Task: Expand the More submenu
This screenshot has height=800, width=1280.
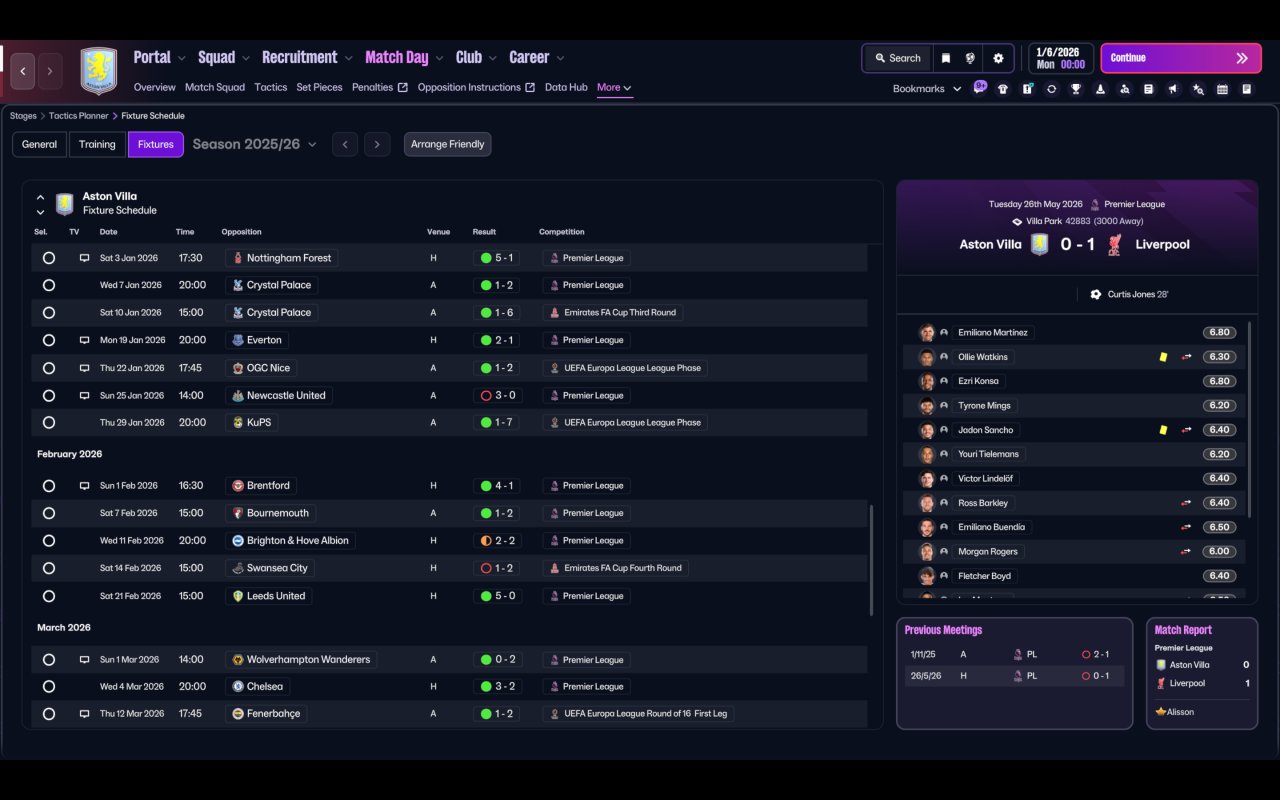Action: tap(614, 88)
